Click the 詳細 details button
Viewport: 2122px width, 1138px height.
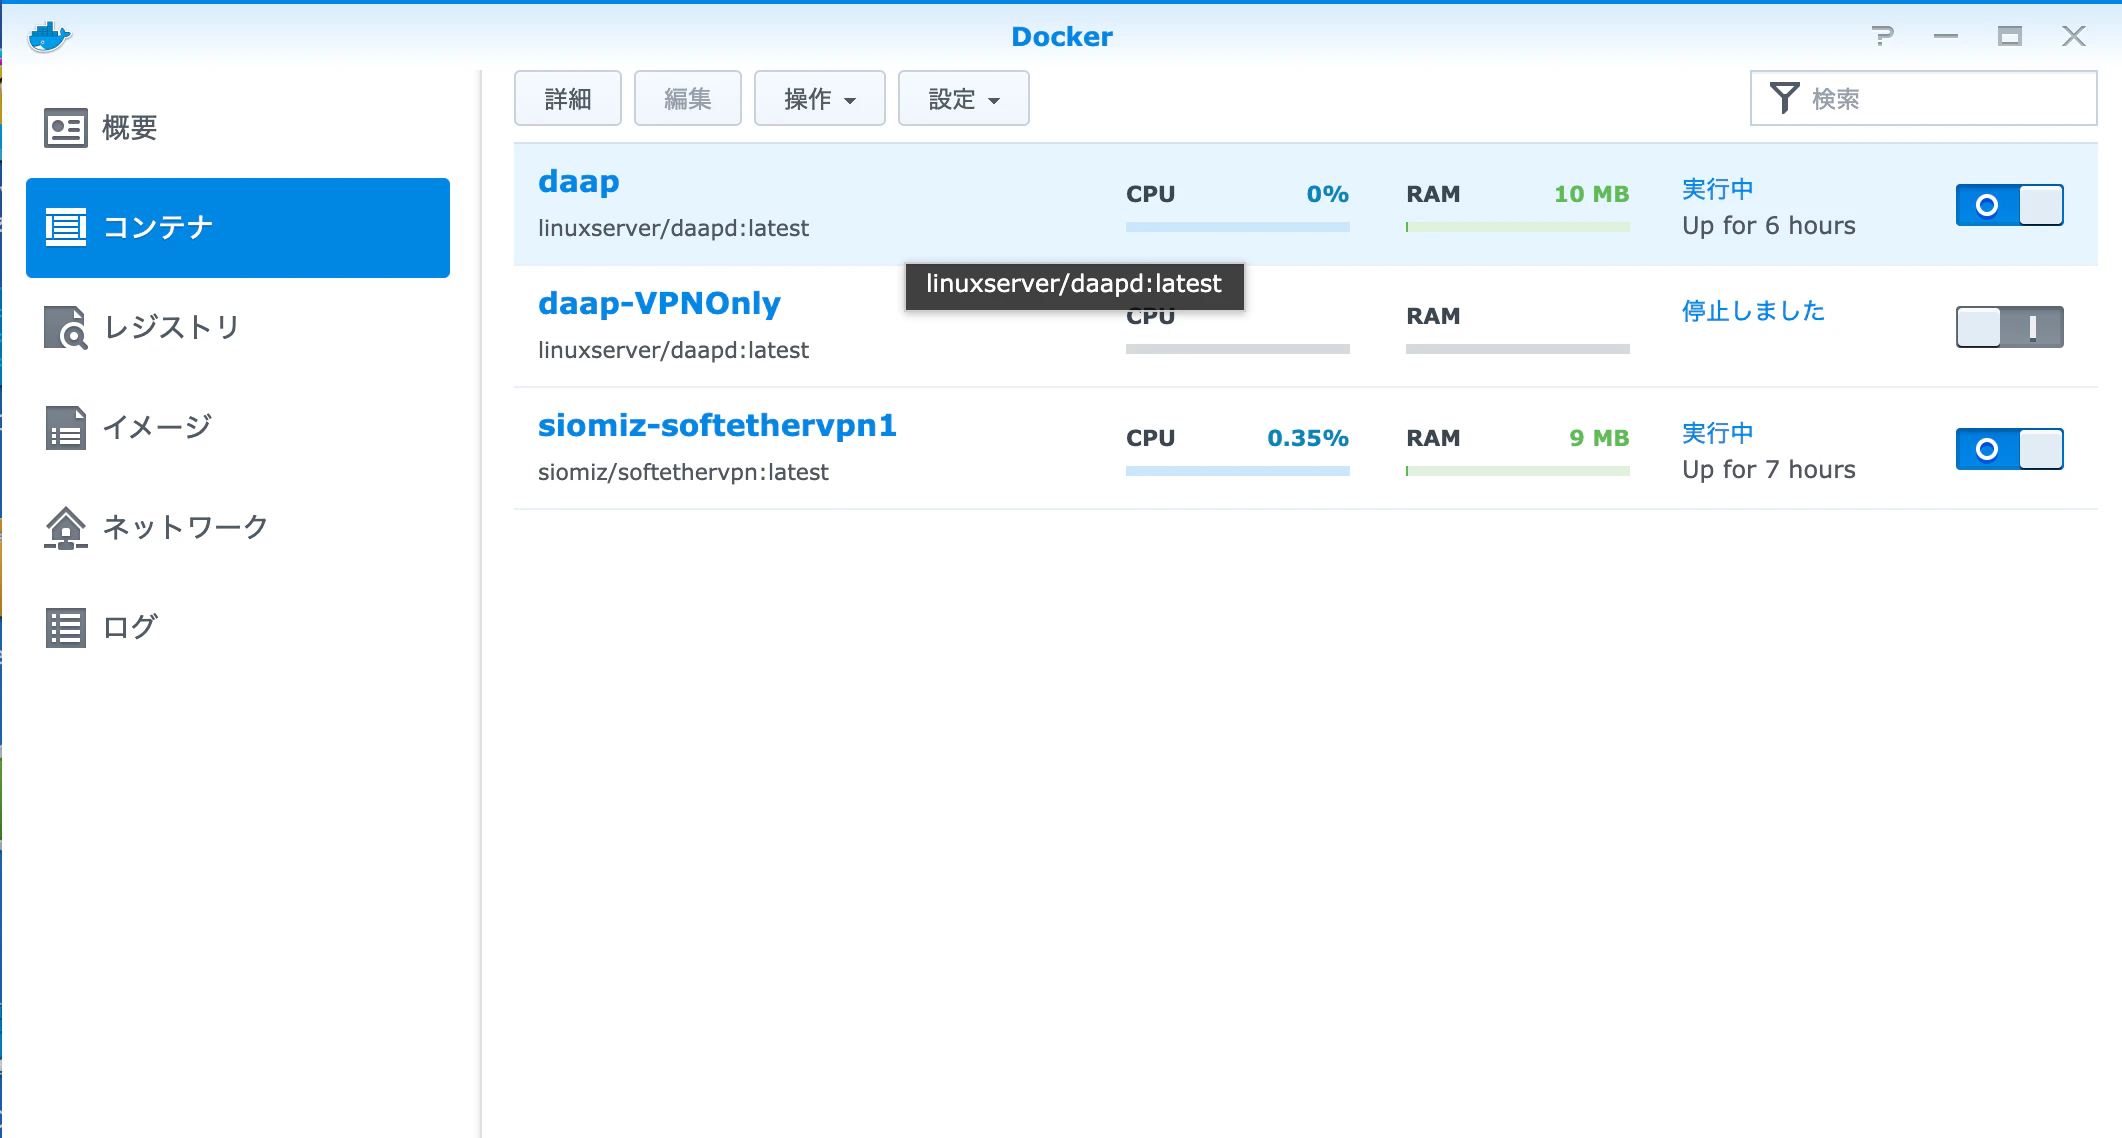tap(568, 98)
